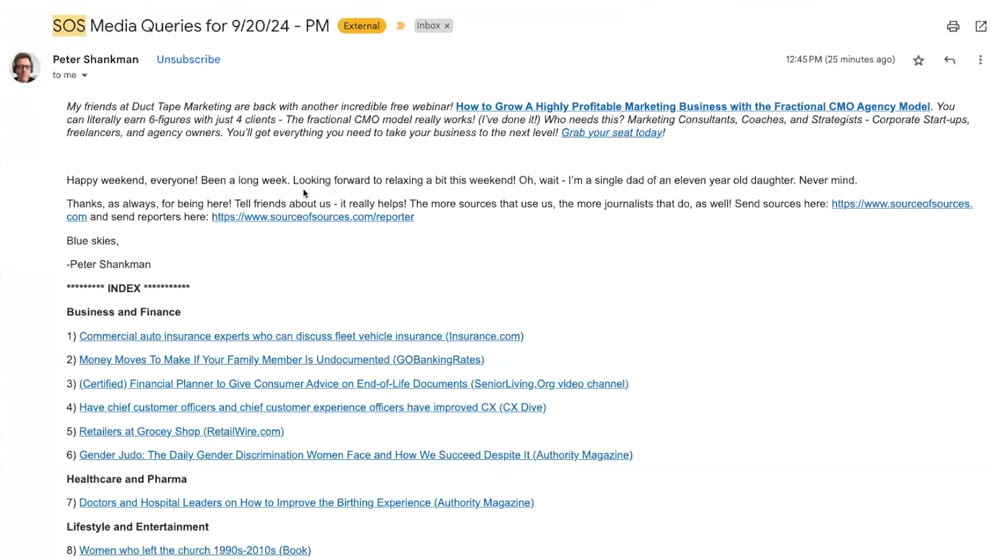The width and height of the screenshot is (1000, 560).
Task: Open the Fractional CMO Agency Model webinar link
Action: pos(693,107)
